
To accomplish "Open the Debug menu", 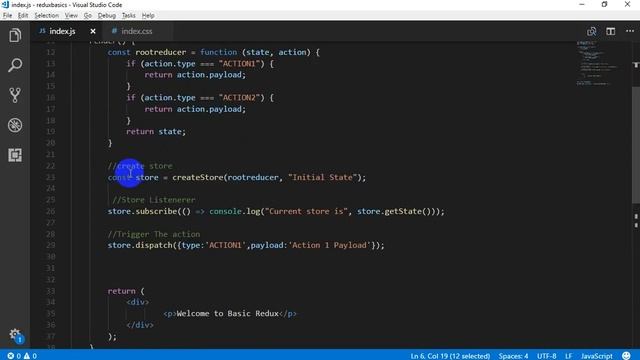I will click(107, 16).
